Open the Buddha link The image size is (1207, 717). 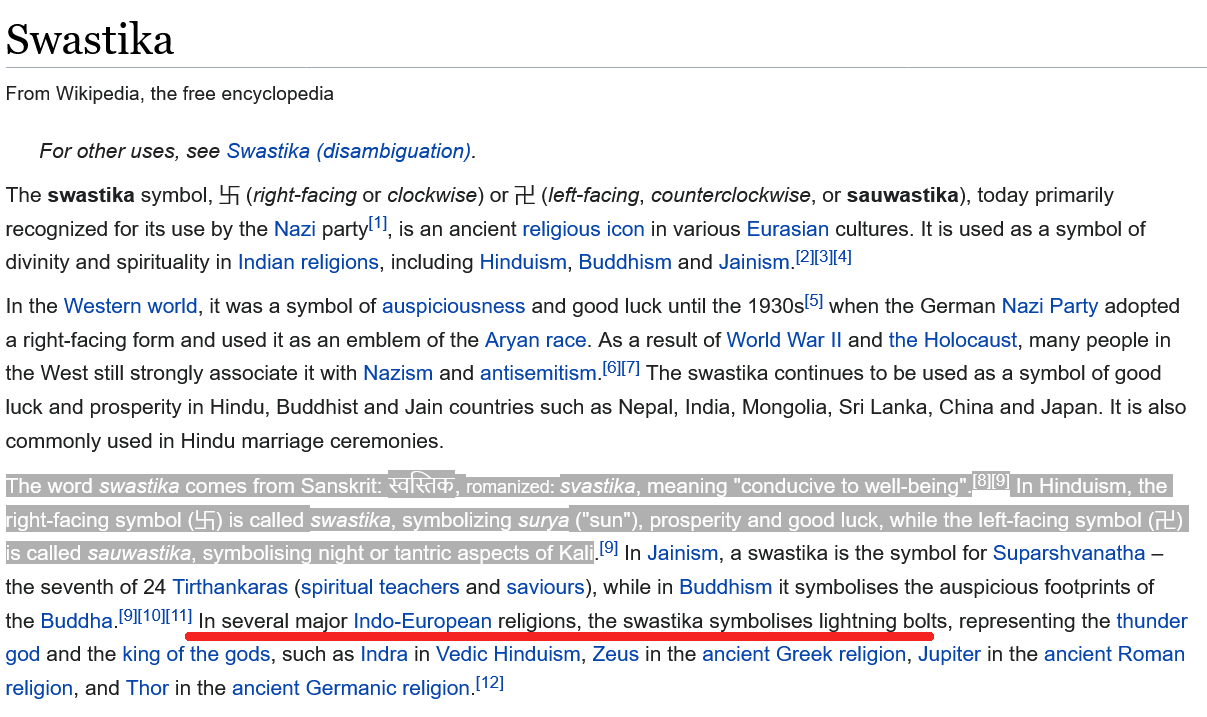76,621
